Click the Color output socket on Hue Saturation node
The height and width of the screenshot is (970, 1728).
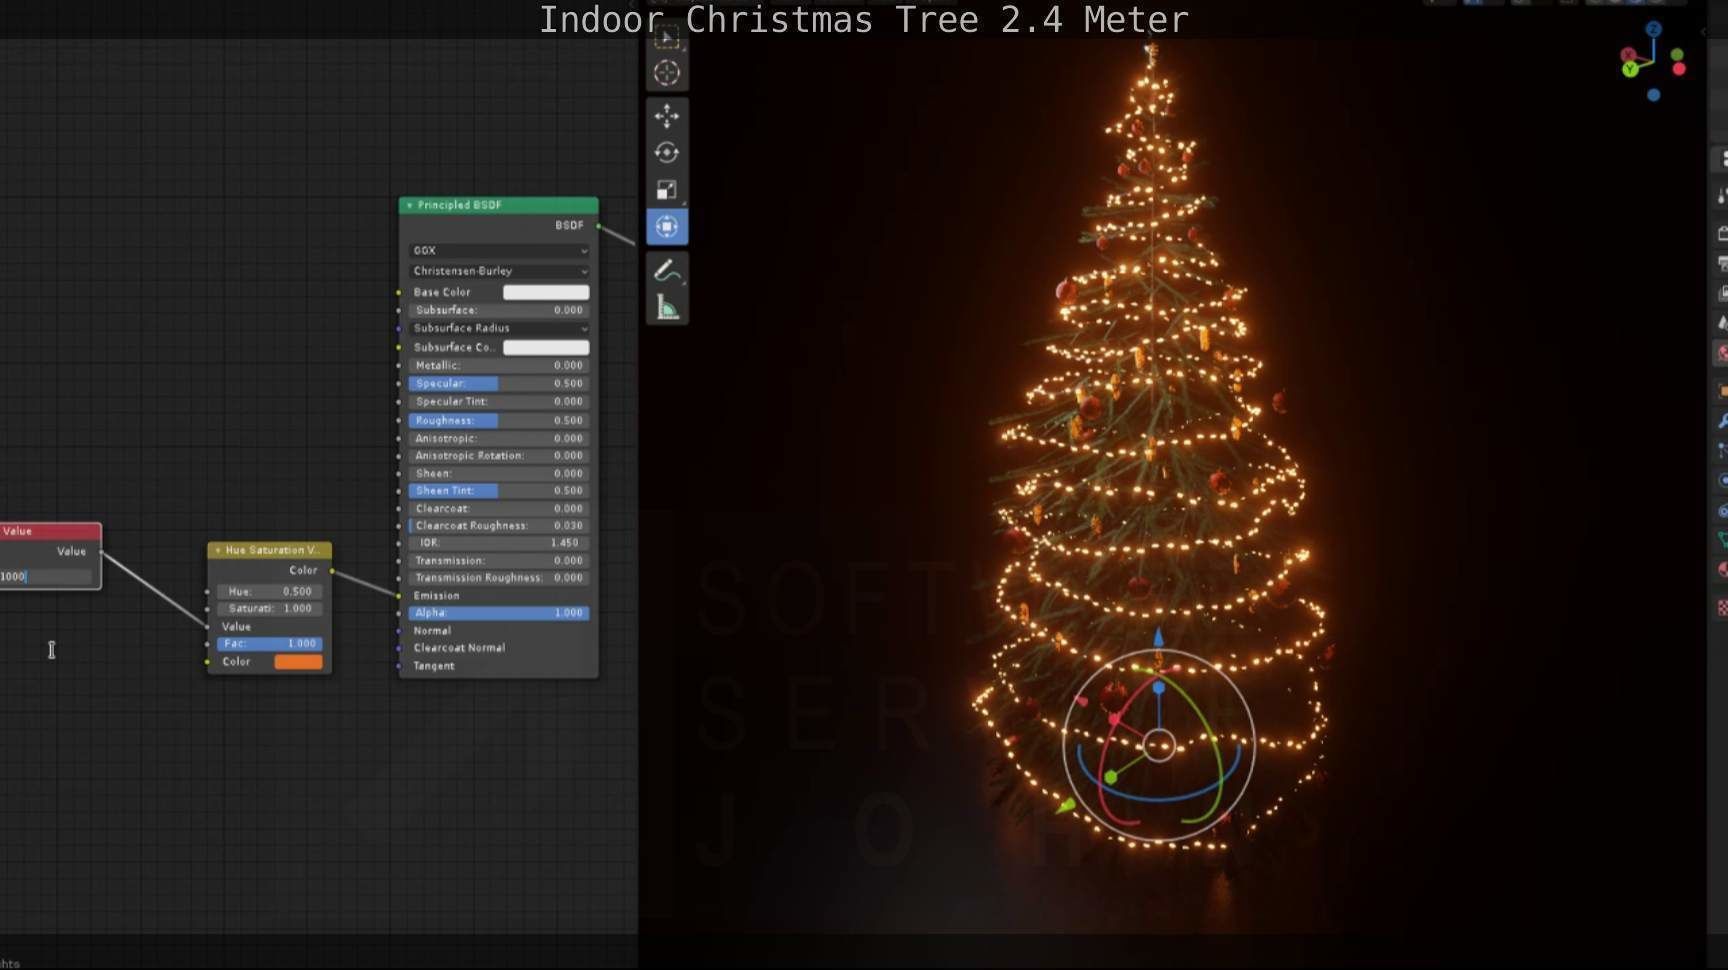[x=332, y=571]
